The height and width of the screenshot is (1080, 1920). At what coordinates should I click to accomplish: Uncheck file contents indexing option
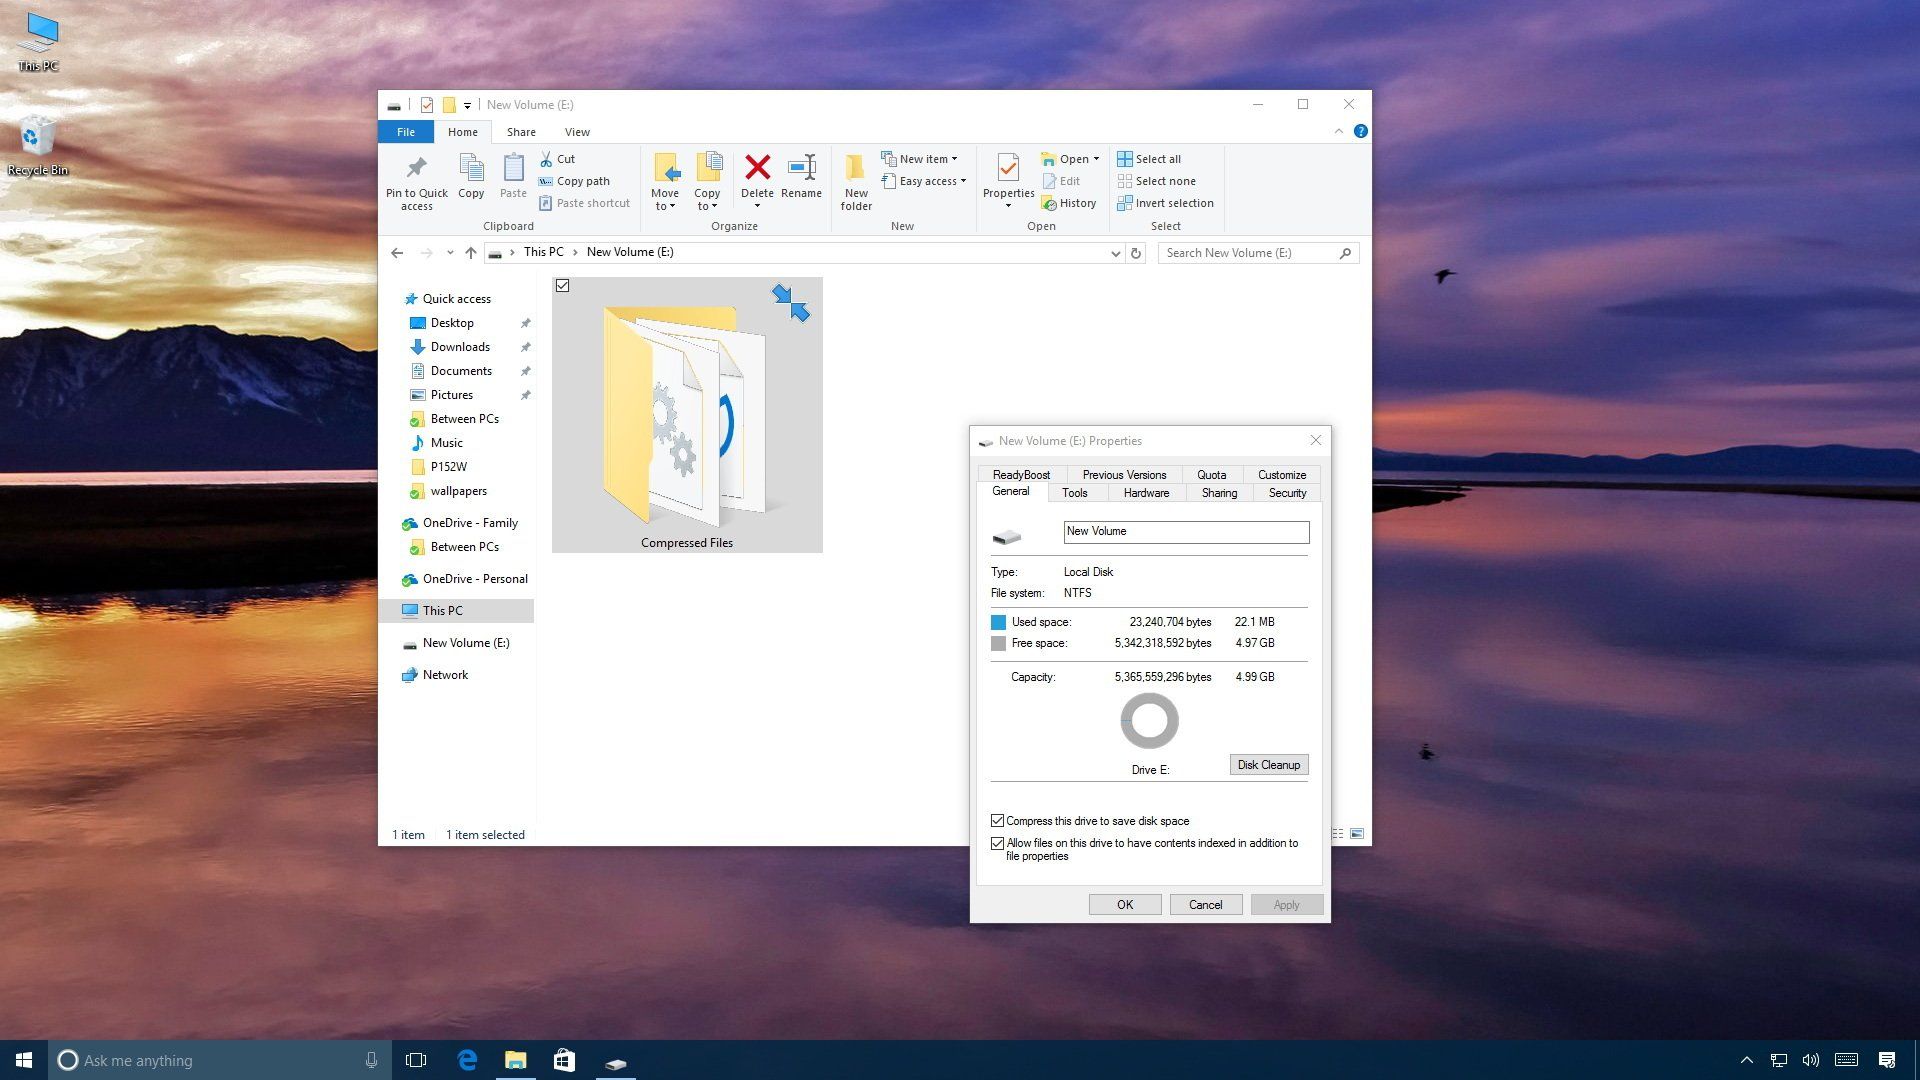tap(997, 843)
